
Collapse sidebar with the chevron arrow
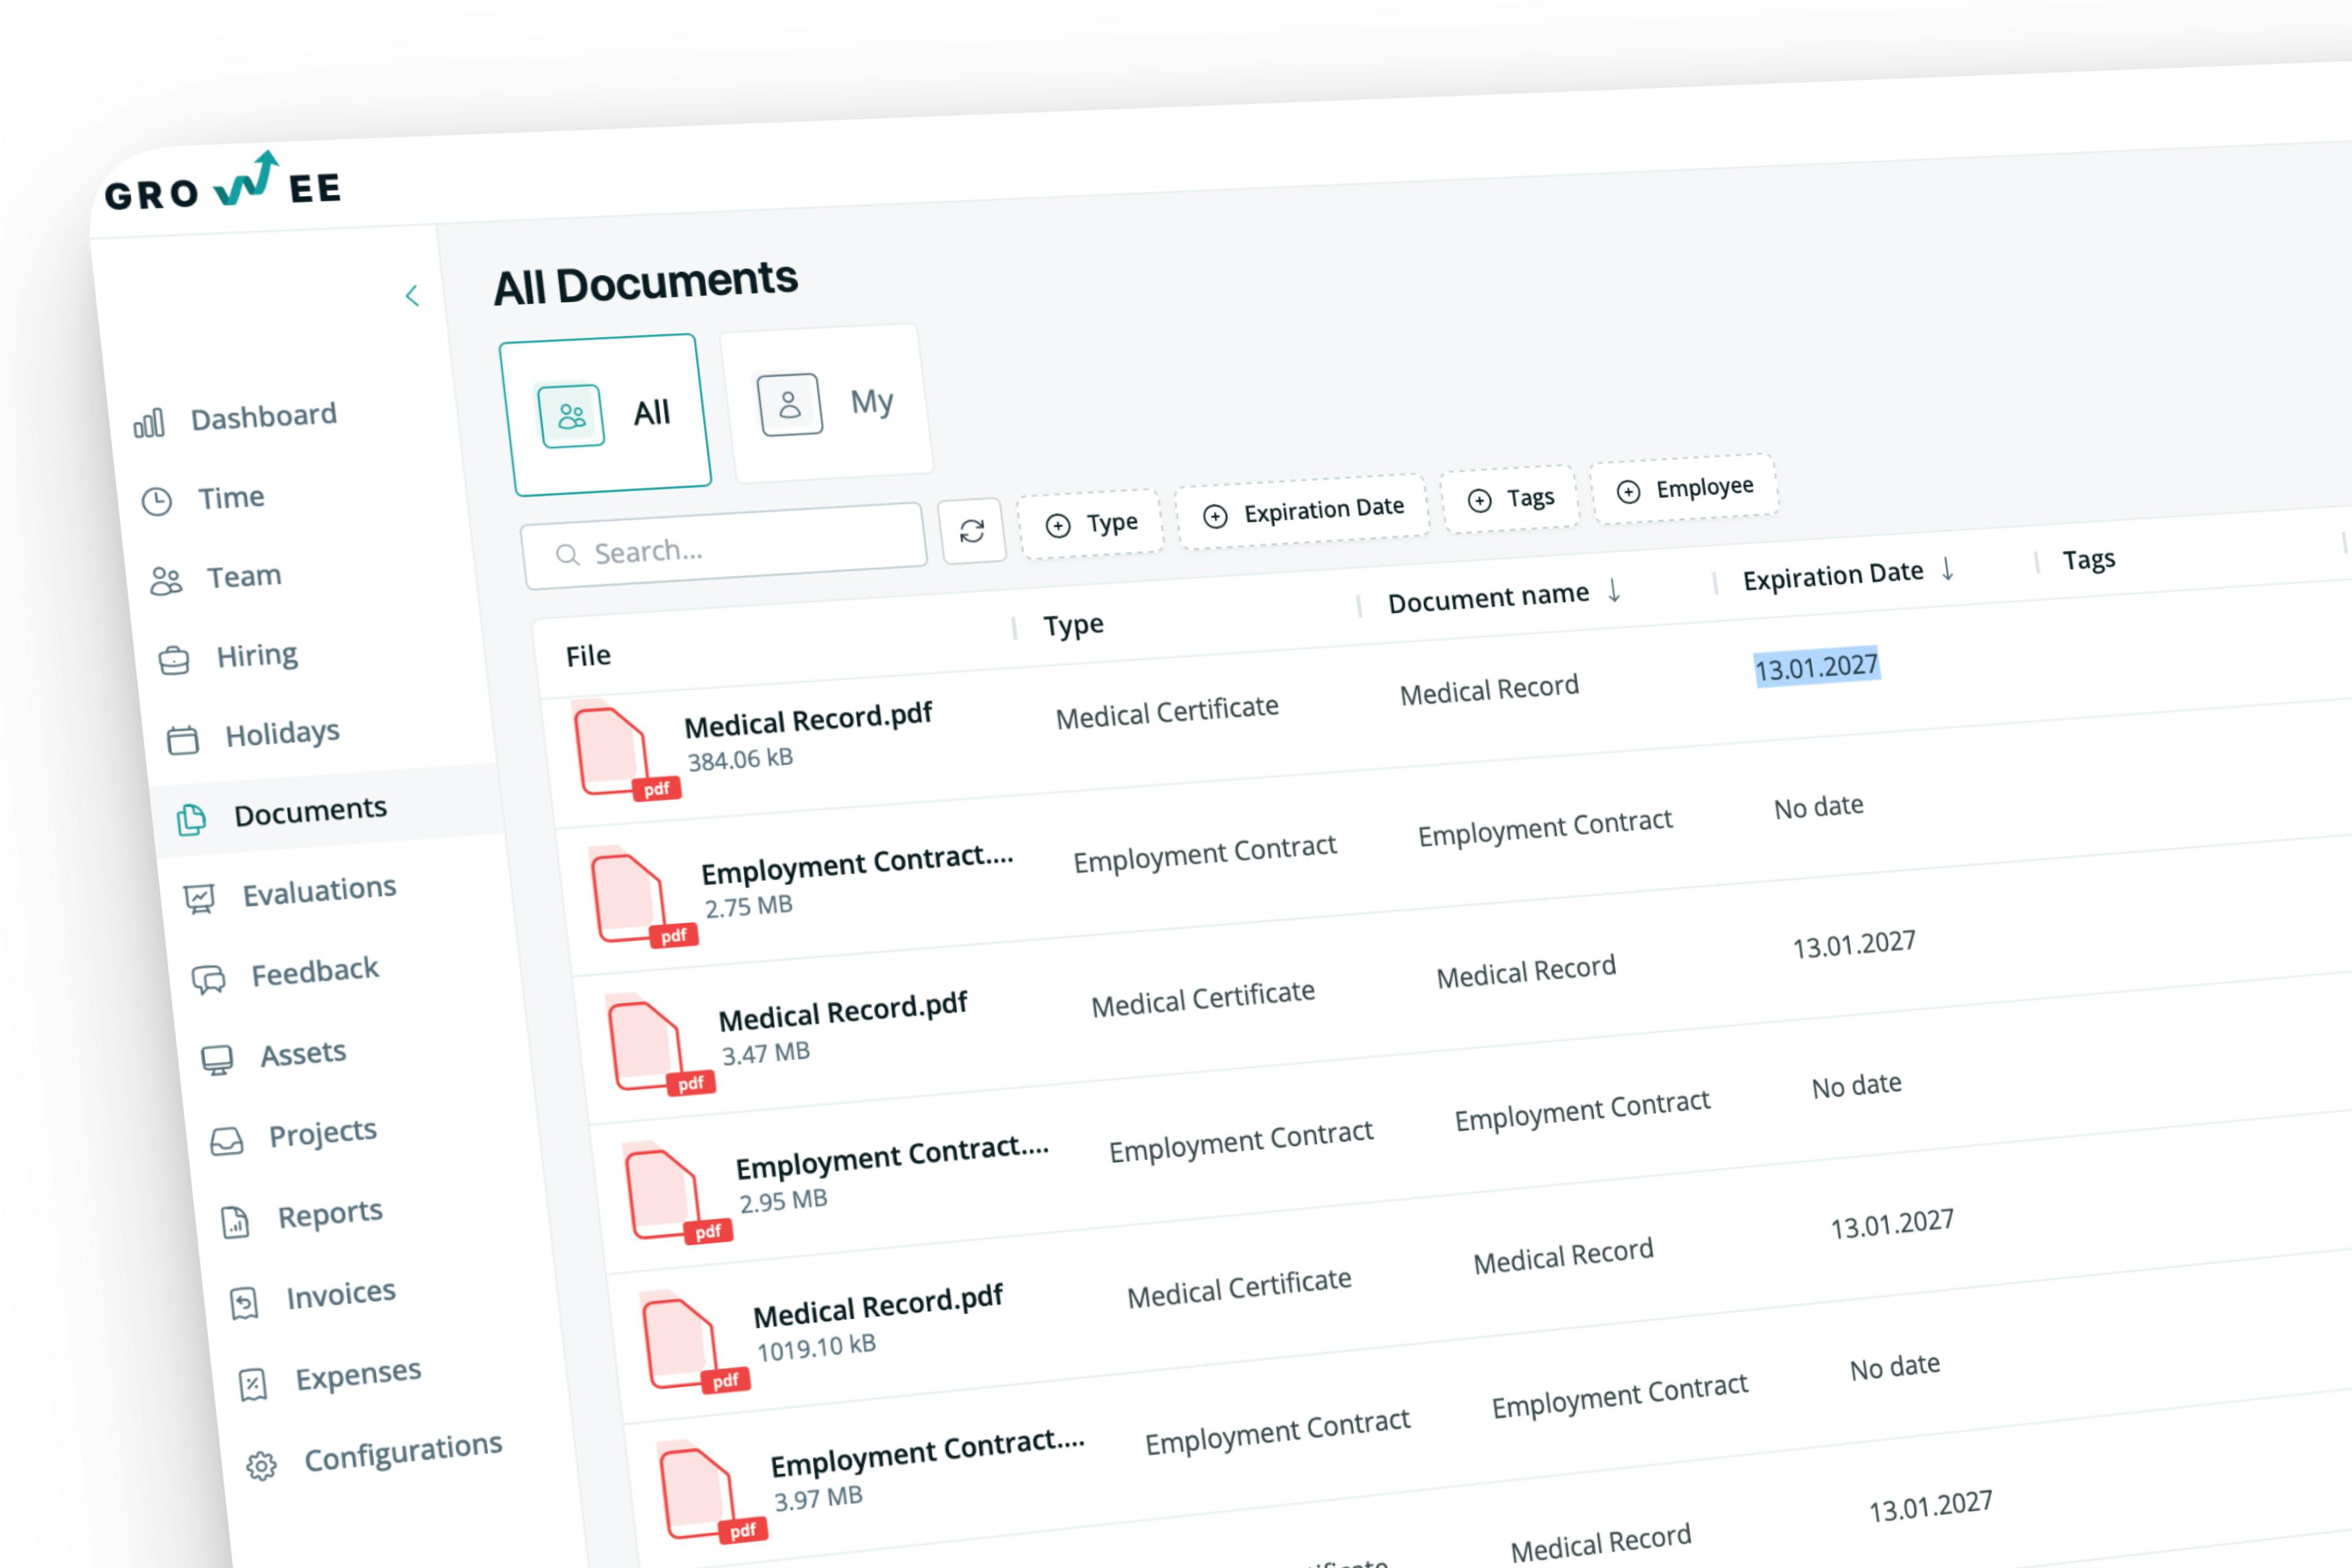[x=412, y=296]
